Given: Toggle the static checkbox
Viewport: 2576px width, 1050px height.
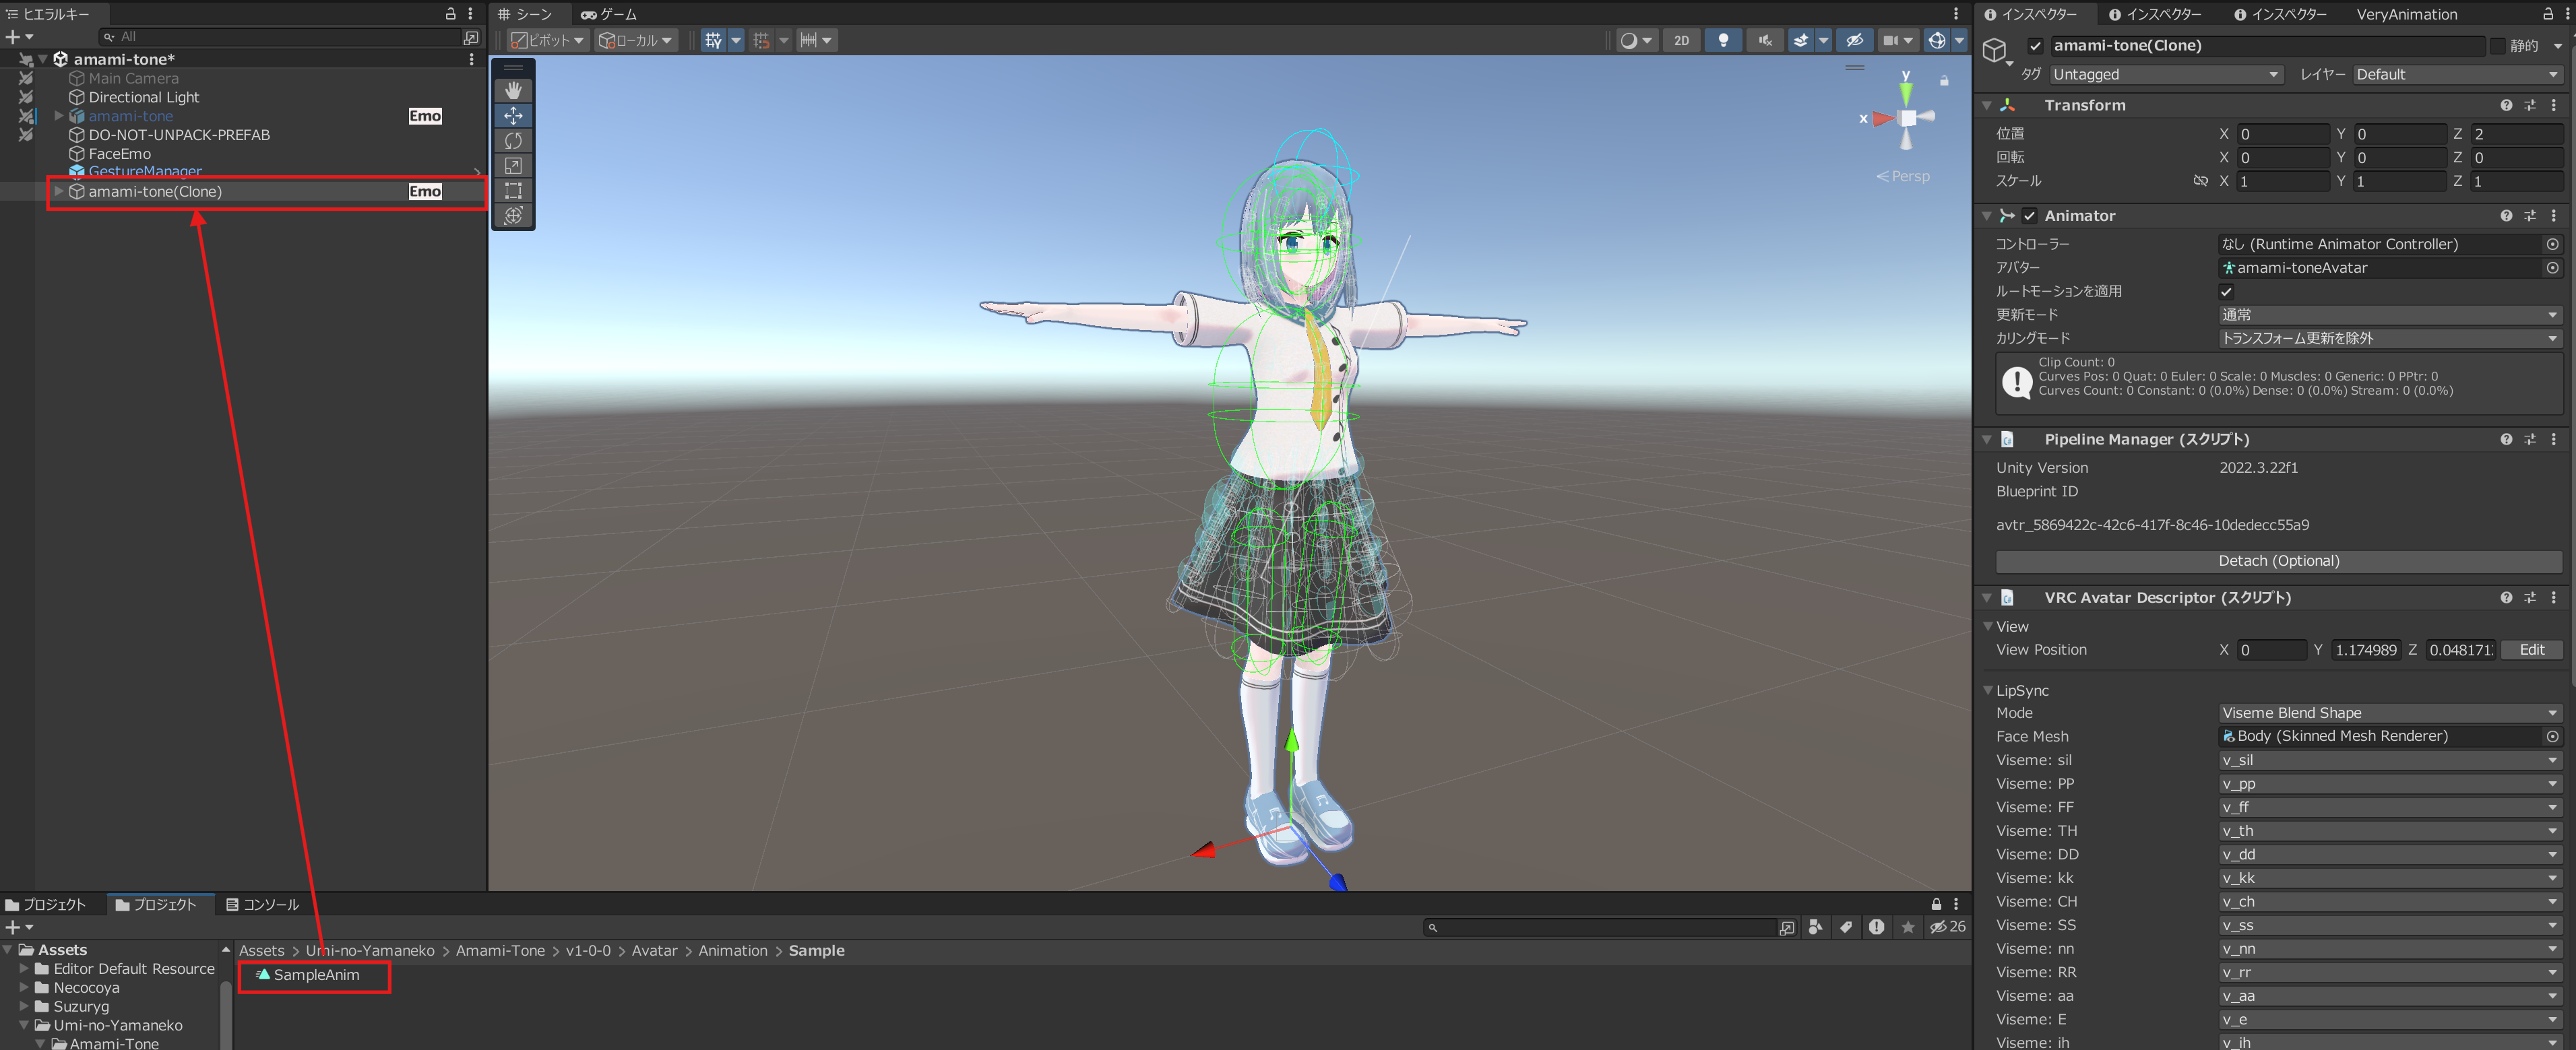Looking at the screenshot, I should click(x=2497, y=46).
